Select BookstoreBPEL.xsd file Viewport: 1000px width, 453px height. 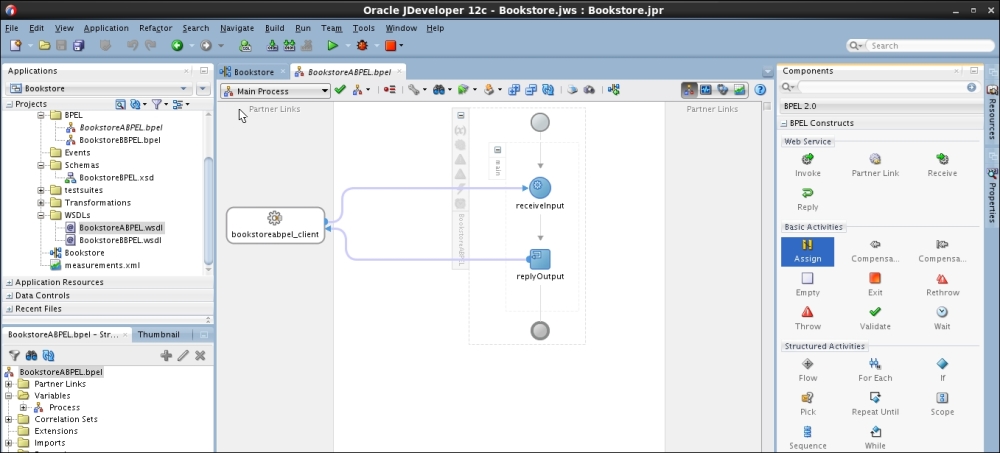(116, 177)
